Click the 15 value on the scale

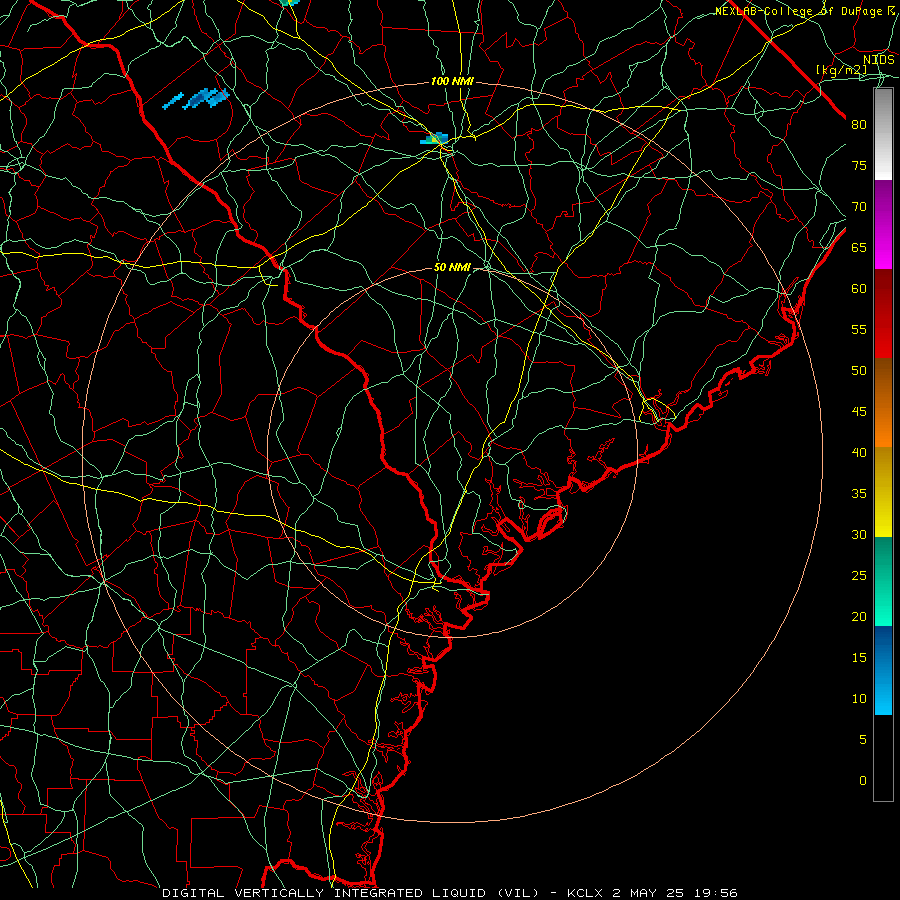tap(859, 658)
